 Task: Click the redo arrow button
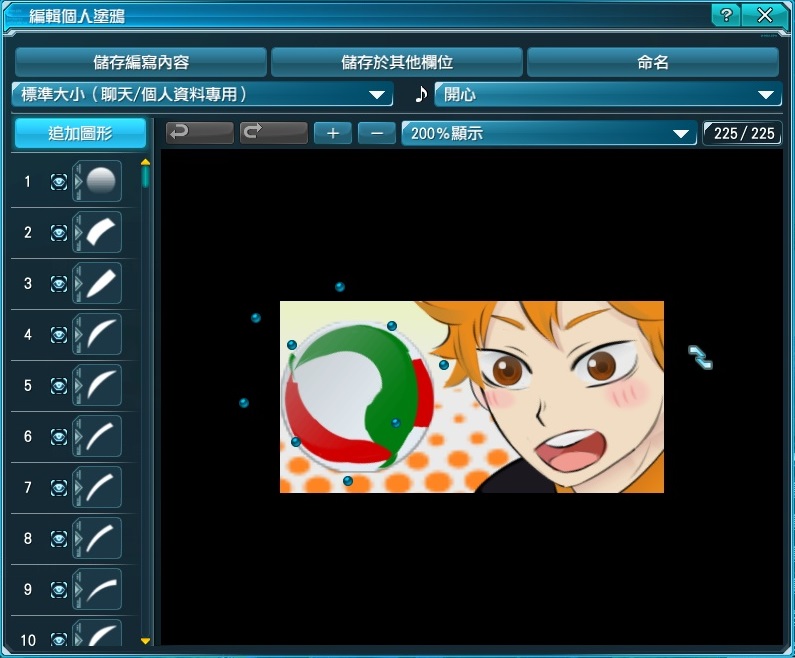(x=274, y=133)
